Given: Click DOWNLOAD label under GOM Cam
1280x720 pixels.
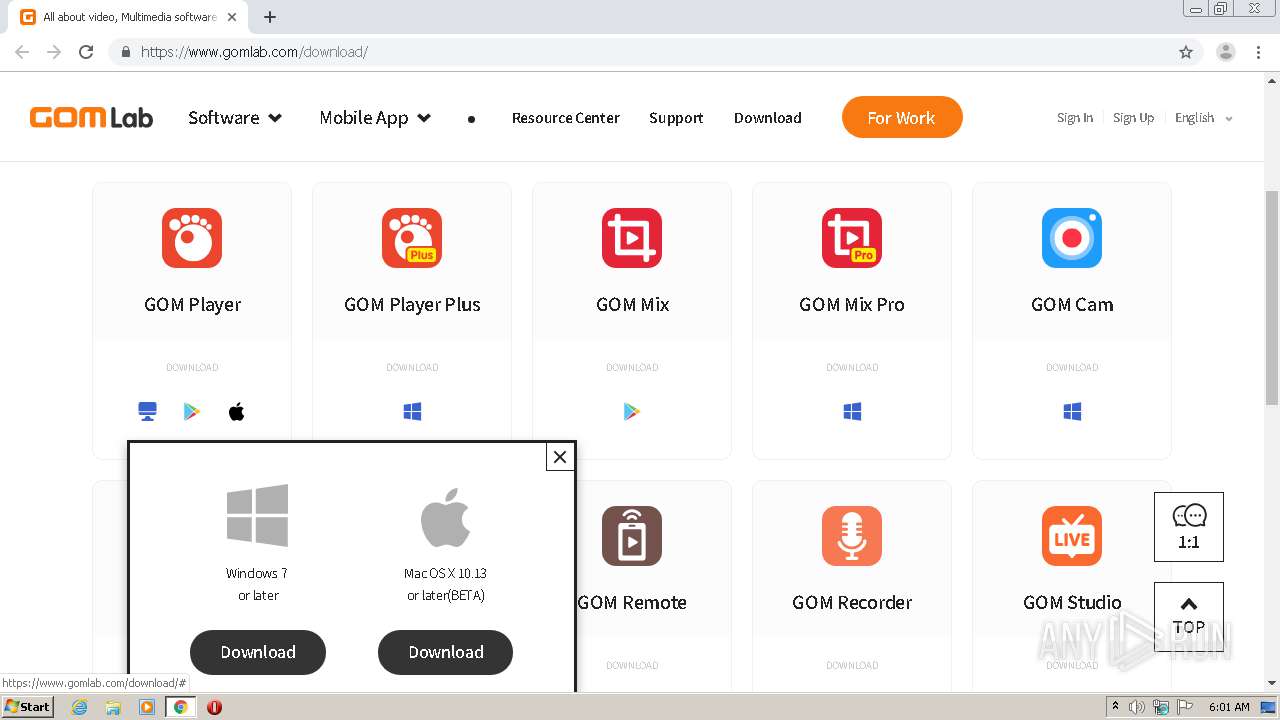Looking at the screenshot, I should [x=1072, y=367].
